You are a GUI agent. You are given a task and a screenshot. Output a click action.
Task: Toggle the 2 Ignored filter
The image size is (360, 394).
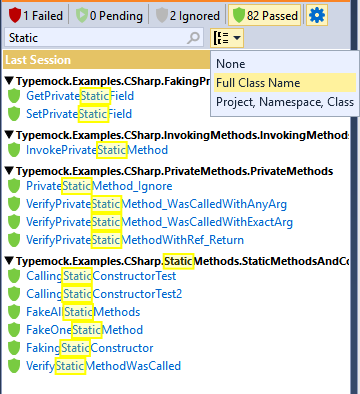pyautogui.click(x=188, y=15)
